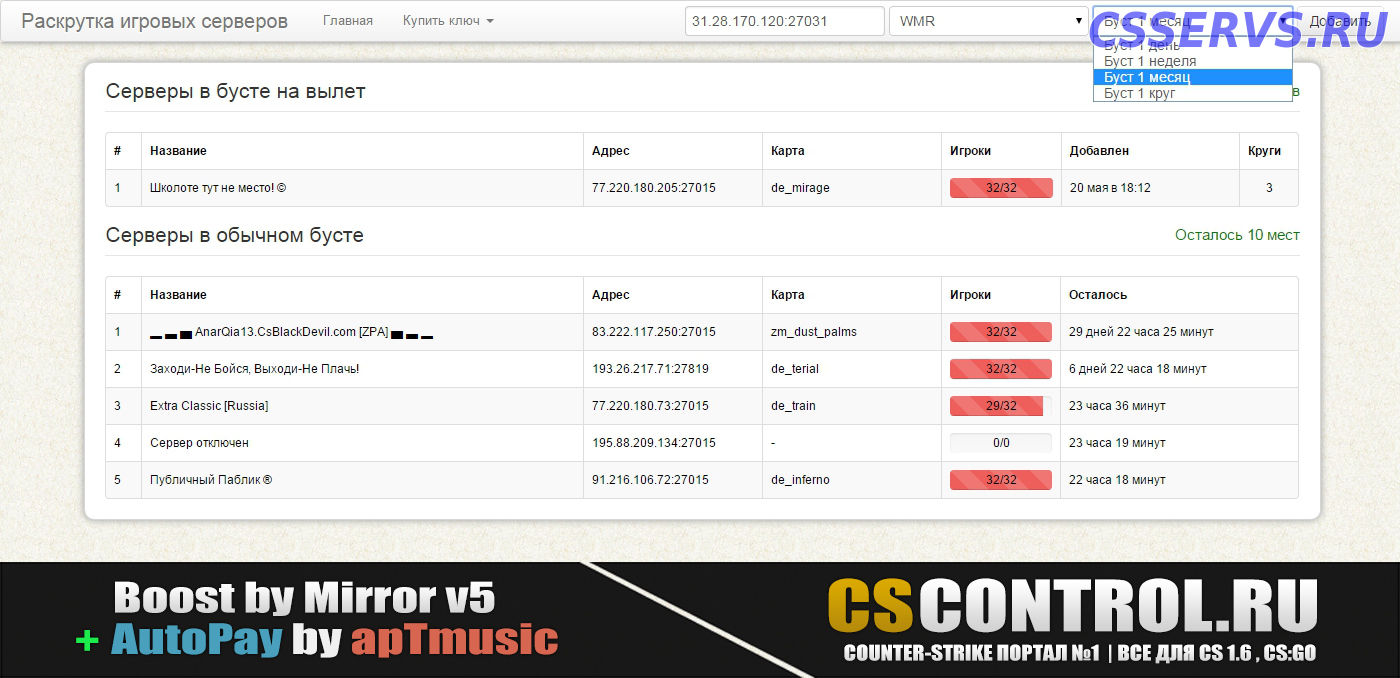Select address 195.88.209.134:27015

tap(654, 443)
